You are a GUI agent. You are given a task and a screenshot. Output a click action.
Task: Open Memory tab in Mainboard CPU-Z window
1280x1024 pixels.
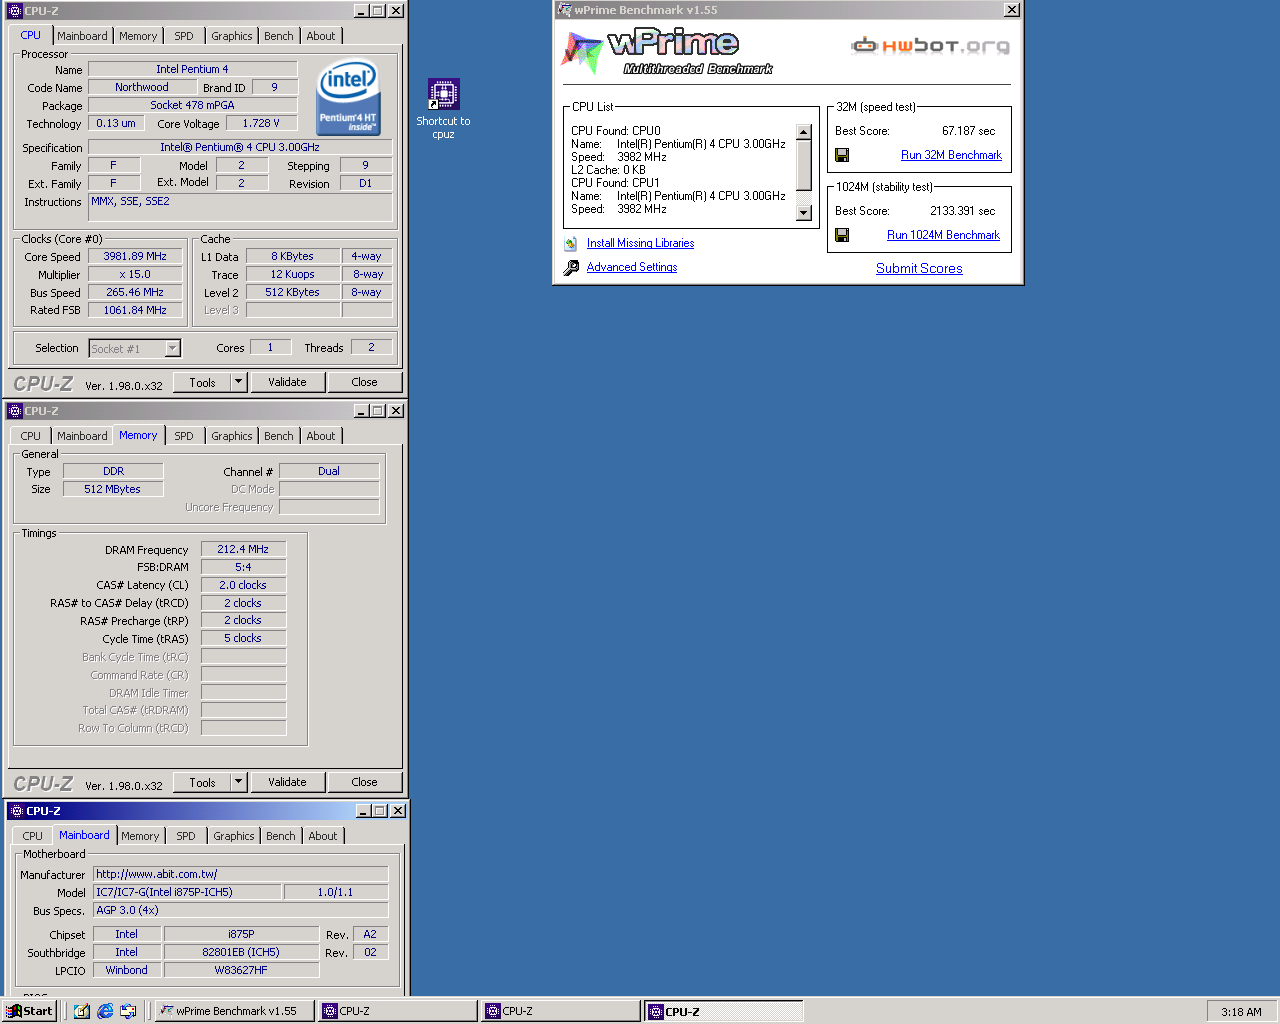click(140, 836)
